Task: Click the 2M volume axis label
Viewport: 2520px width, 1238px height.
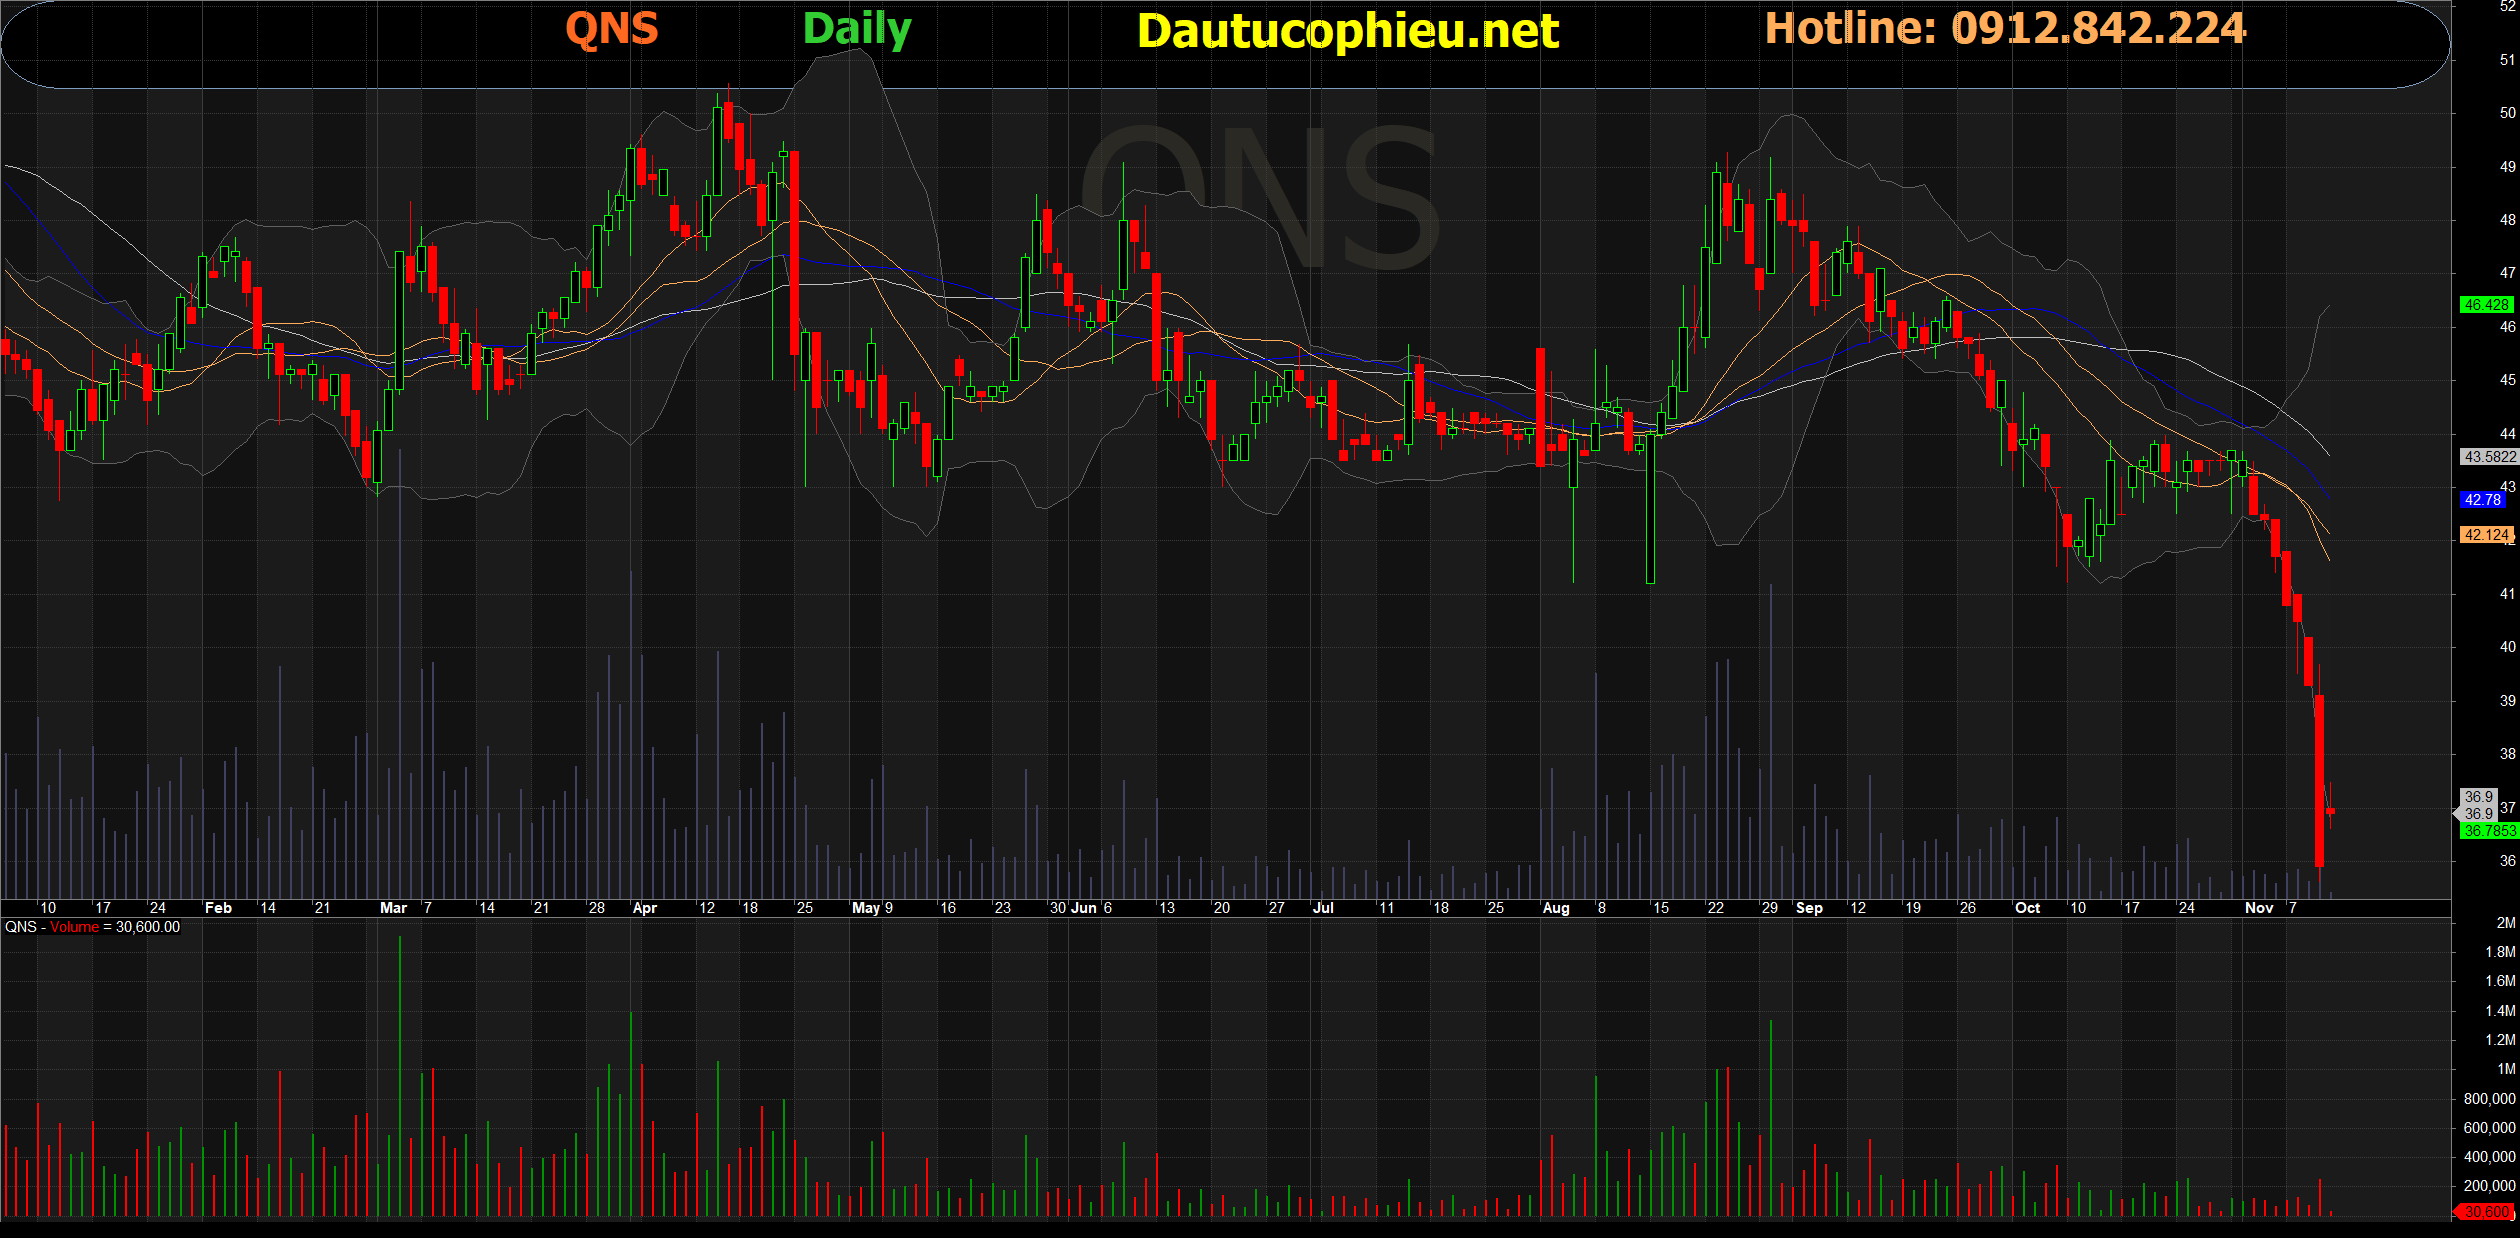Action: [x=2506, y=923]
